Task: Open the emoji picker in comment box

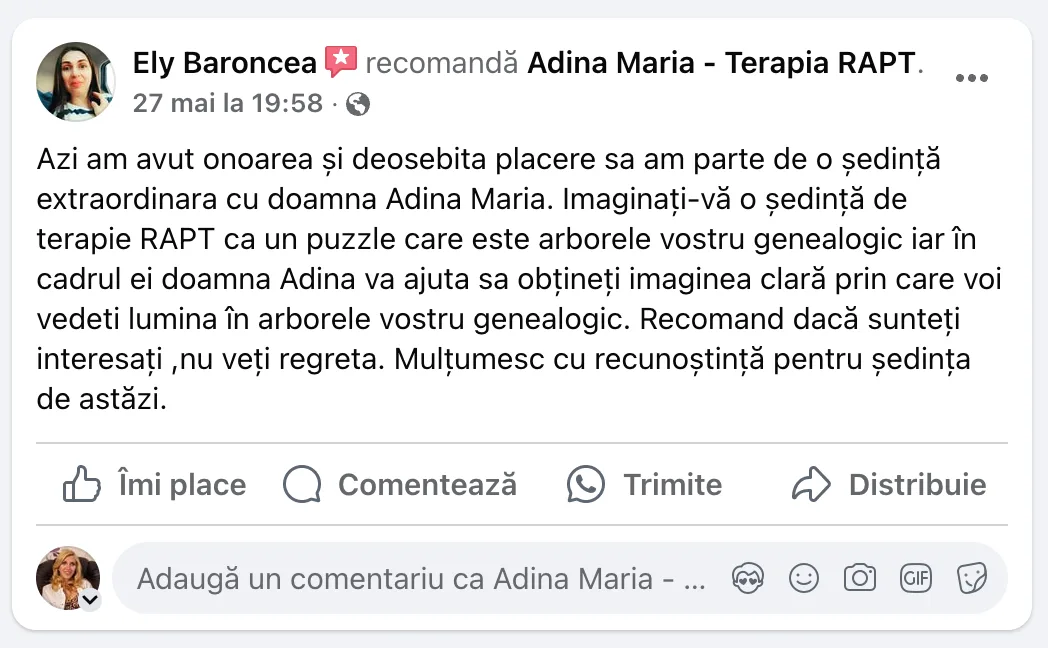Action: [x=804, y=578]
